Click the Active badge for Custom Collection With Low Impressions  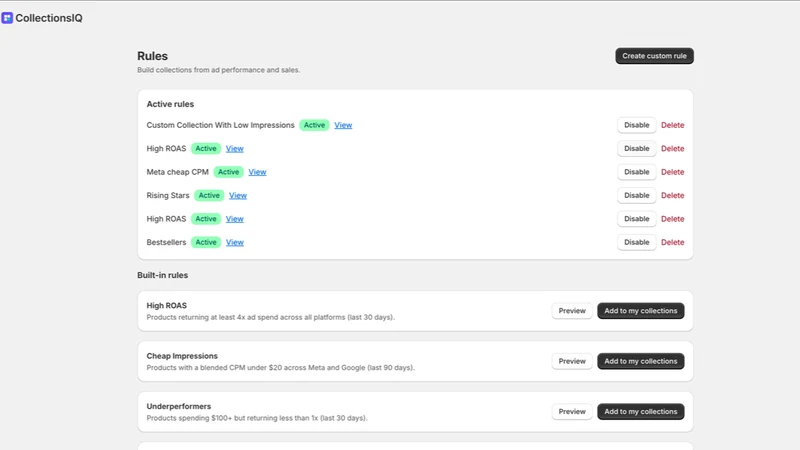(x=314, y=125)
